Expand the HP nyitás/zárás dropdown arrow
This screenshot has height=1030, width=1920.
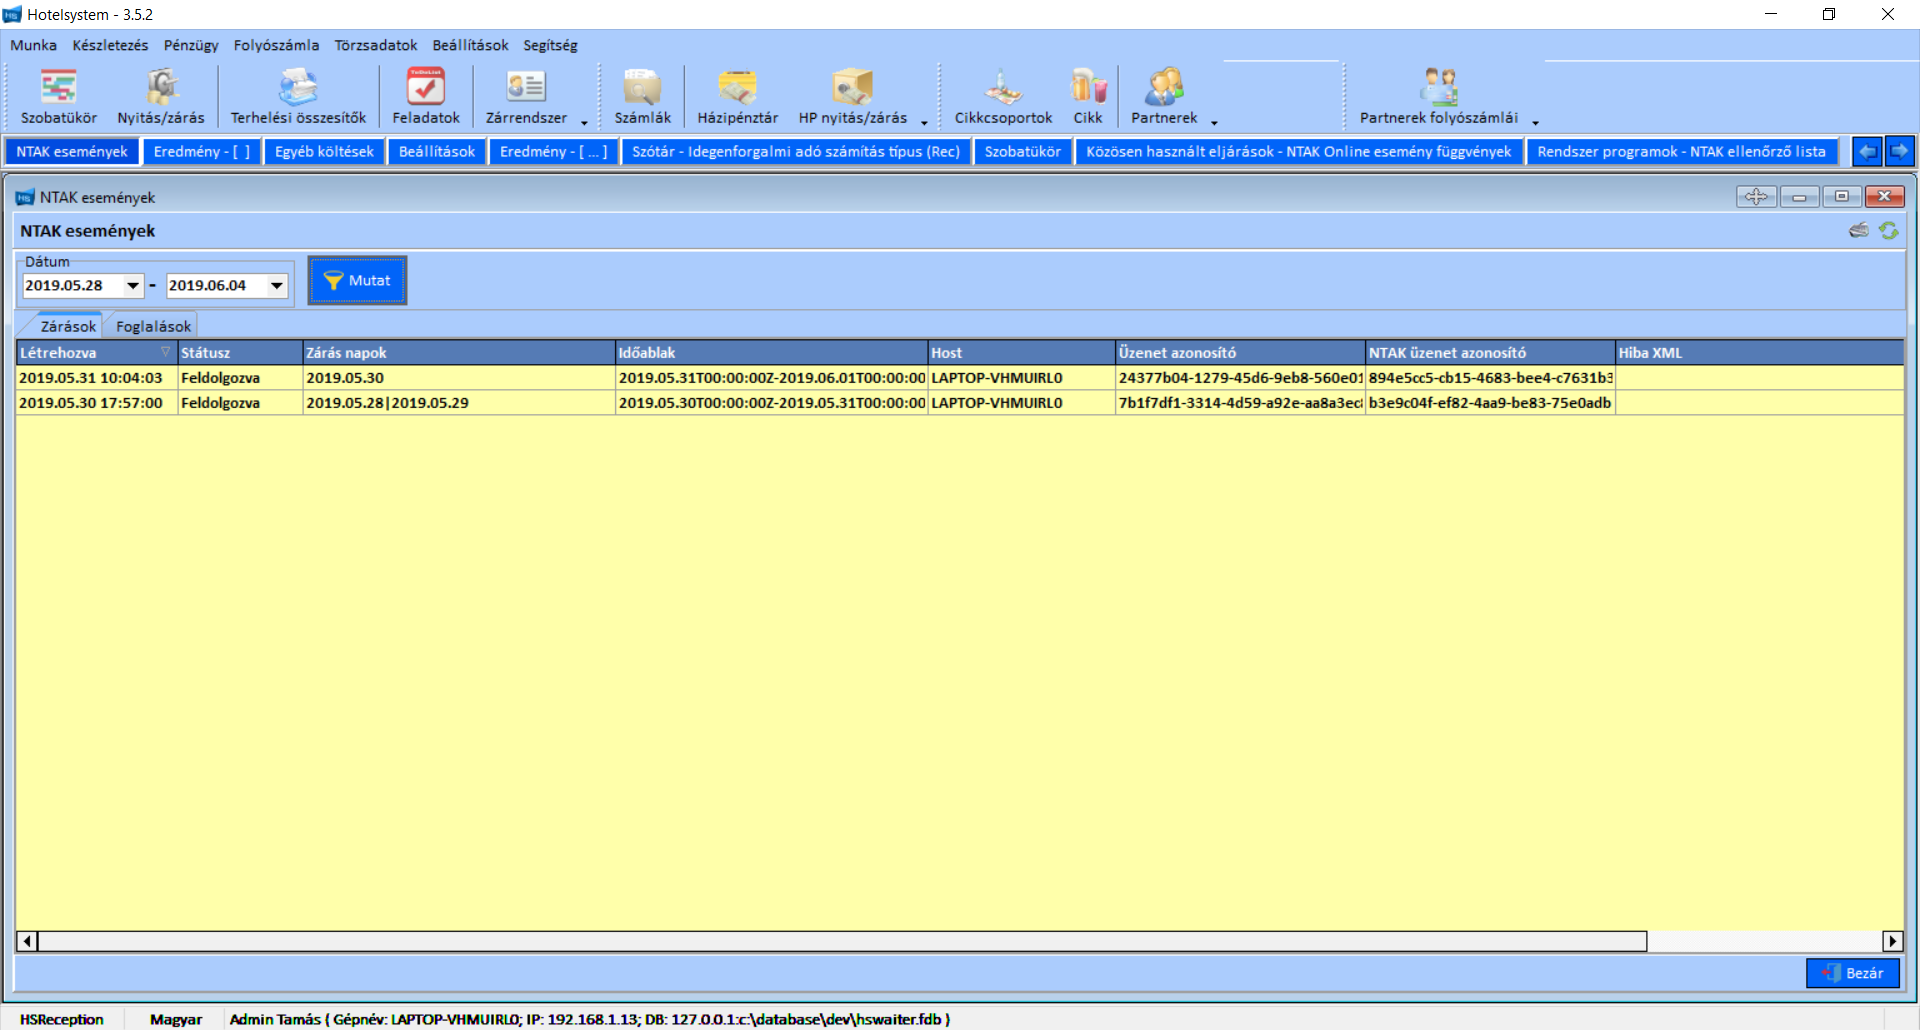(924, 123)
